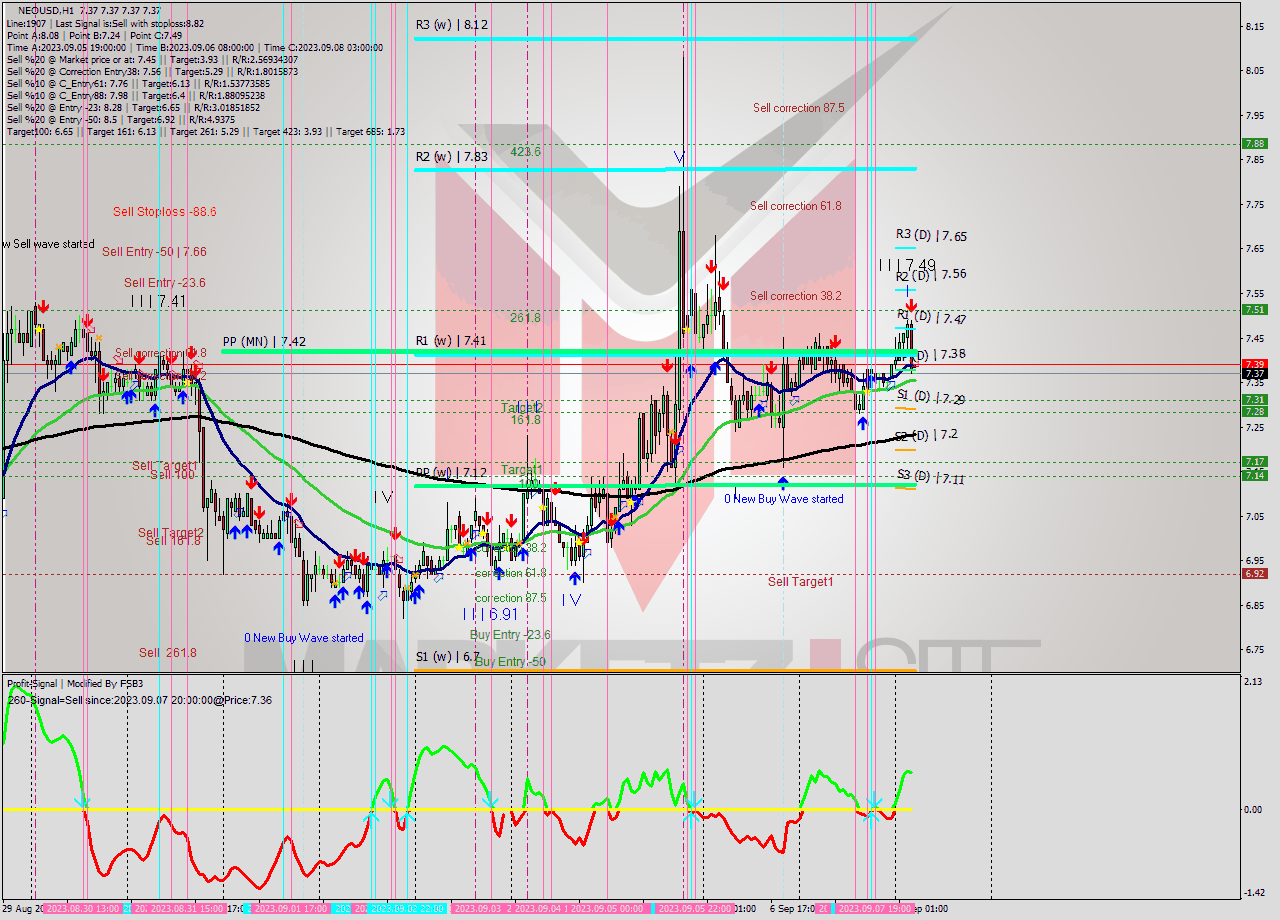1280x920 pixels.
Task: Click the NEOUSD,H1 chart title text
Action: pos(90,10)
